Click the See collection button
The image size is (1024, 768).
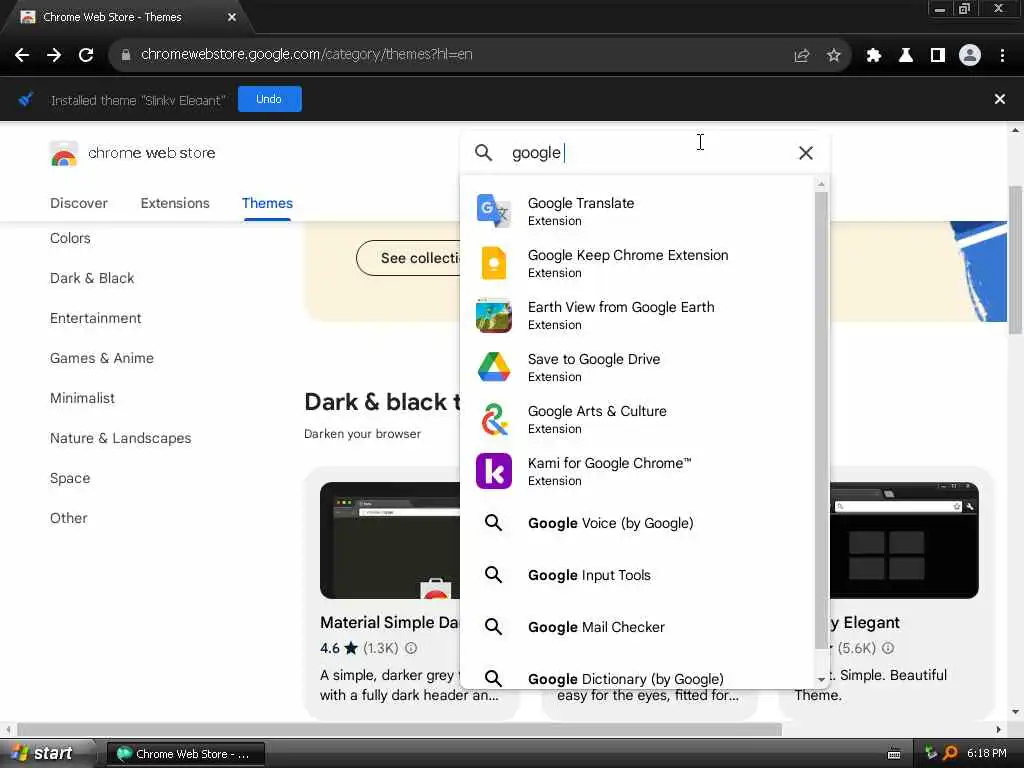409,258
